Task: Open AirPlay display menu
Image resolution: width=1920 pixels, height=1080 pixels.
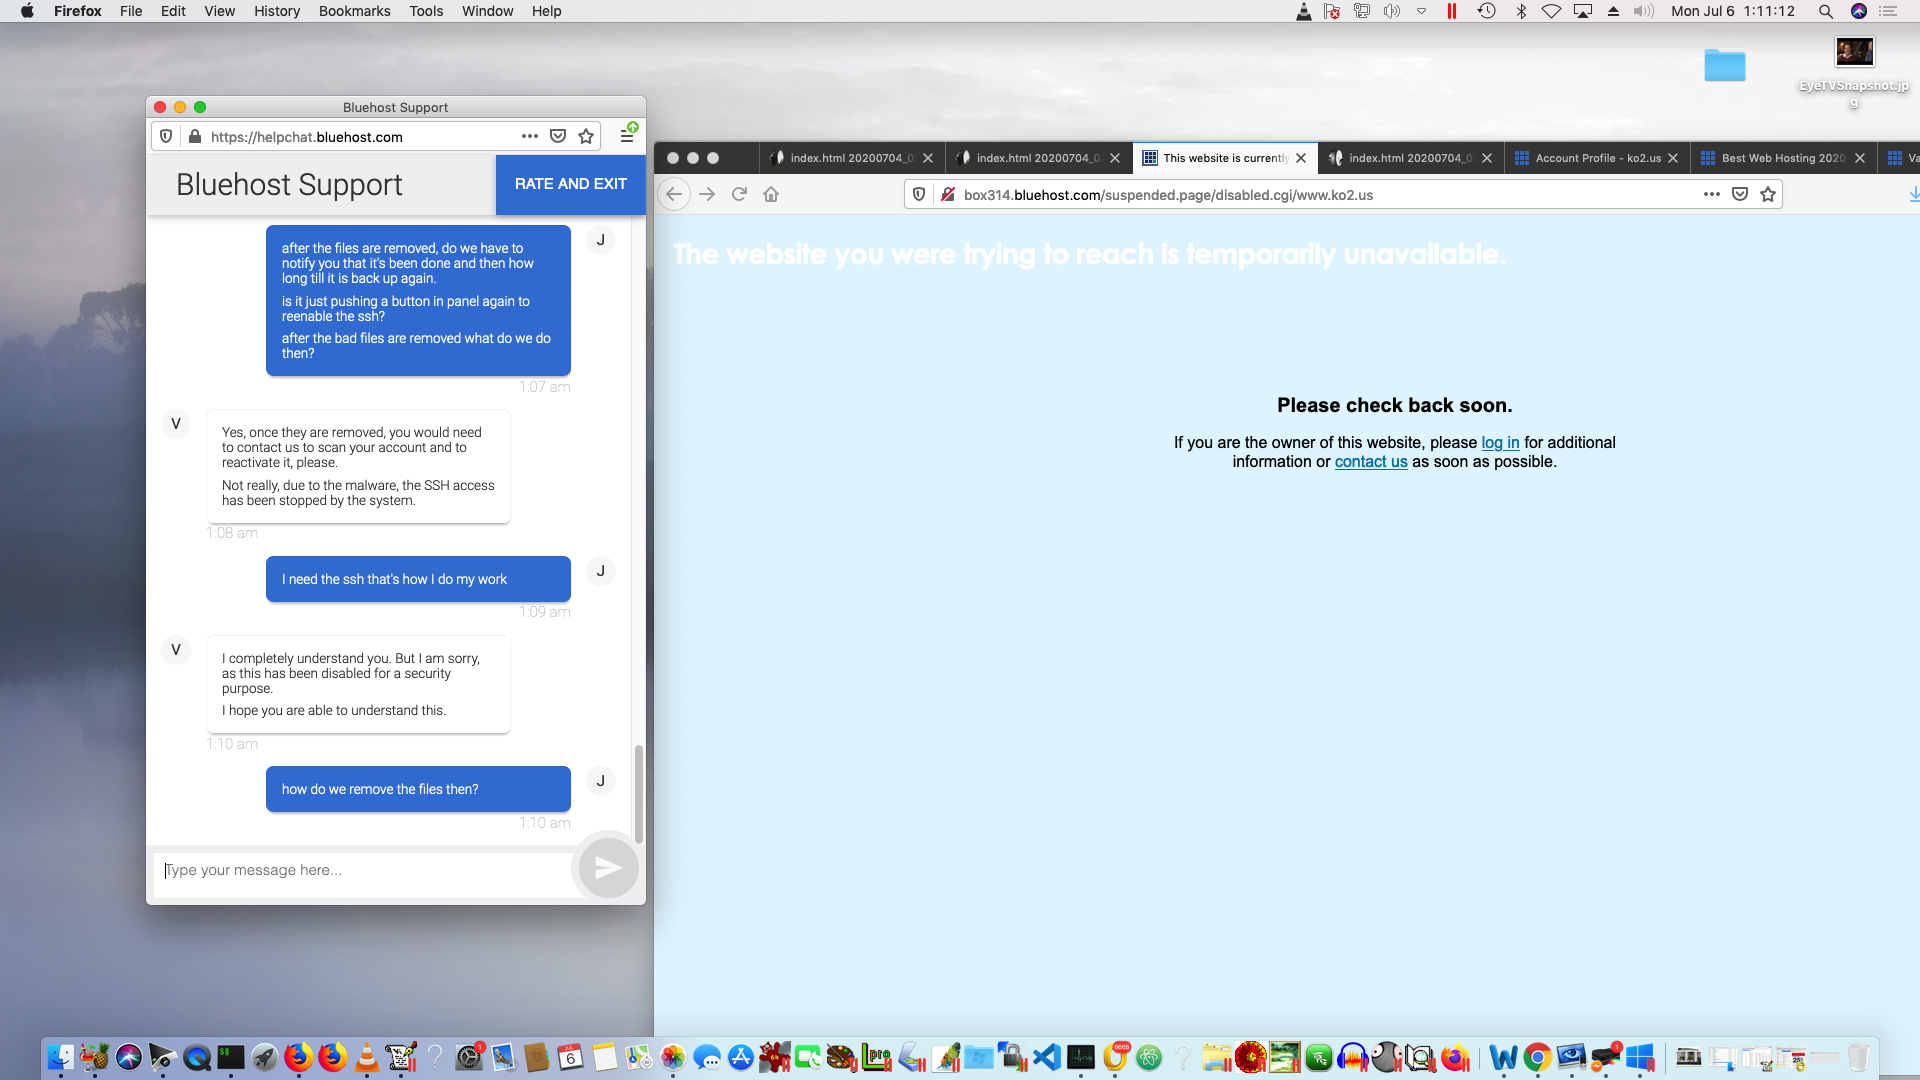Action: [x=1583, y=11]
